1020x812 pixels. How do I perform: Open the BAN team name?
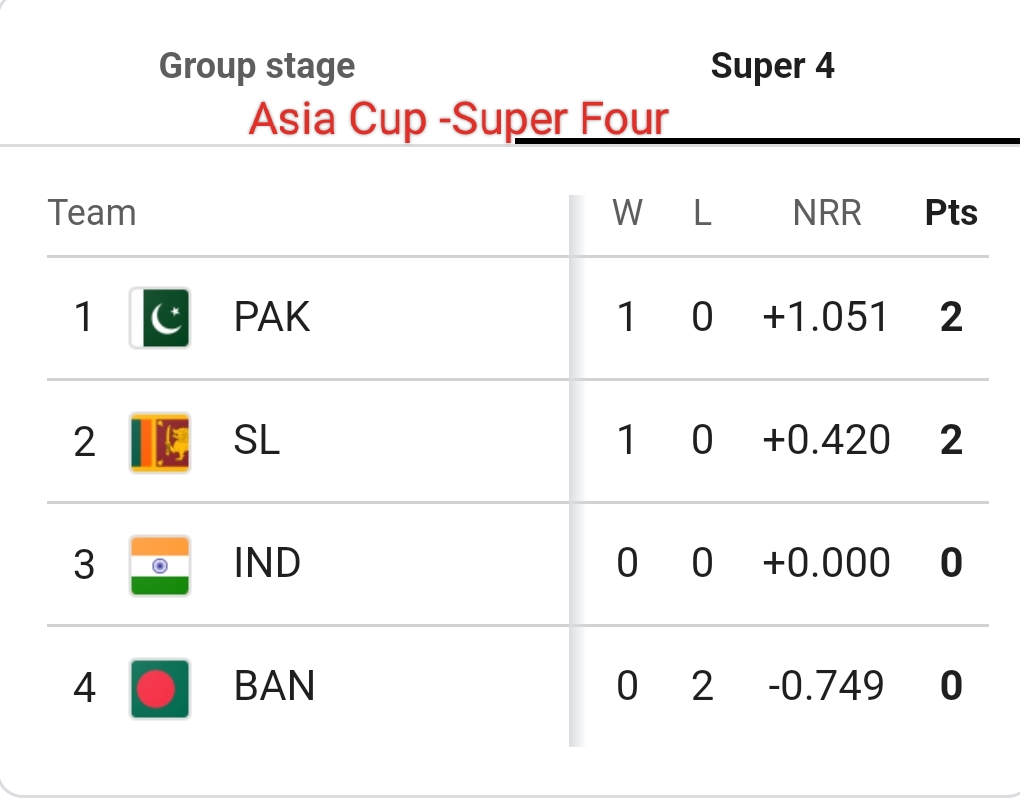point(275,686)
